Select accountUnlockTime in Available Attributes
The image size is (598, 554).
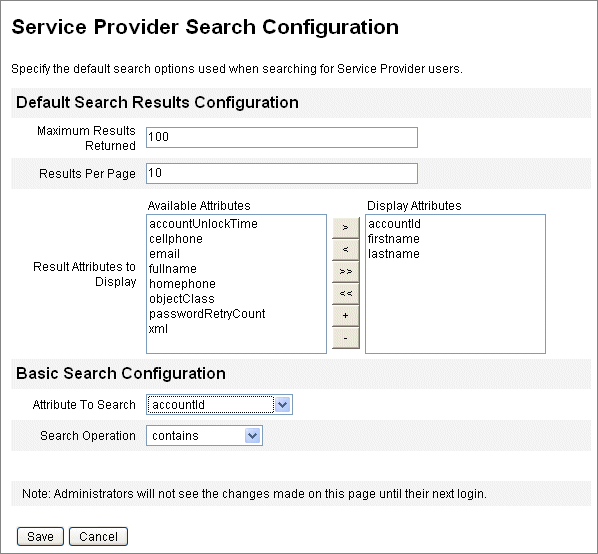point(203,224)
